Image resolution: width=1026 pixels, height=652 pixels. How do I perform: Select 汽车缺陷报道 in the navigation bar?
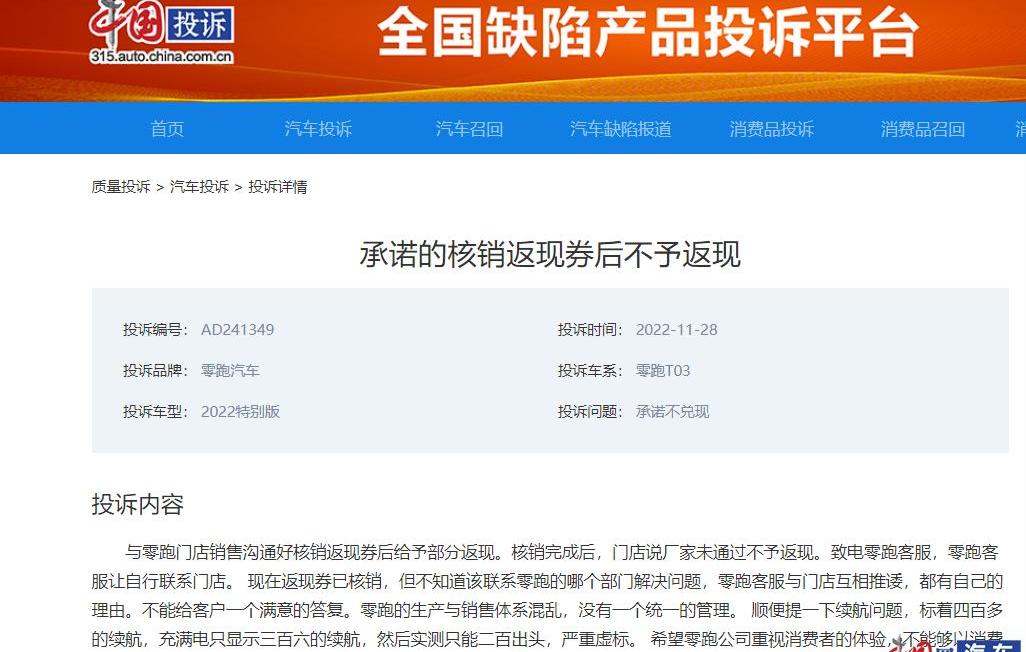click(620, 129)
